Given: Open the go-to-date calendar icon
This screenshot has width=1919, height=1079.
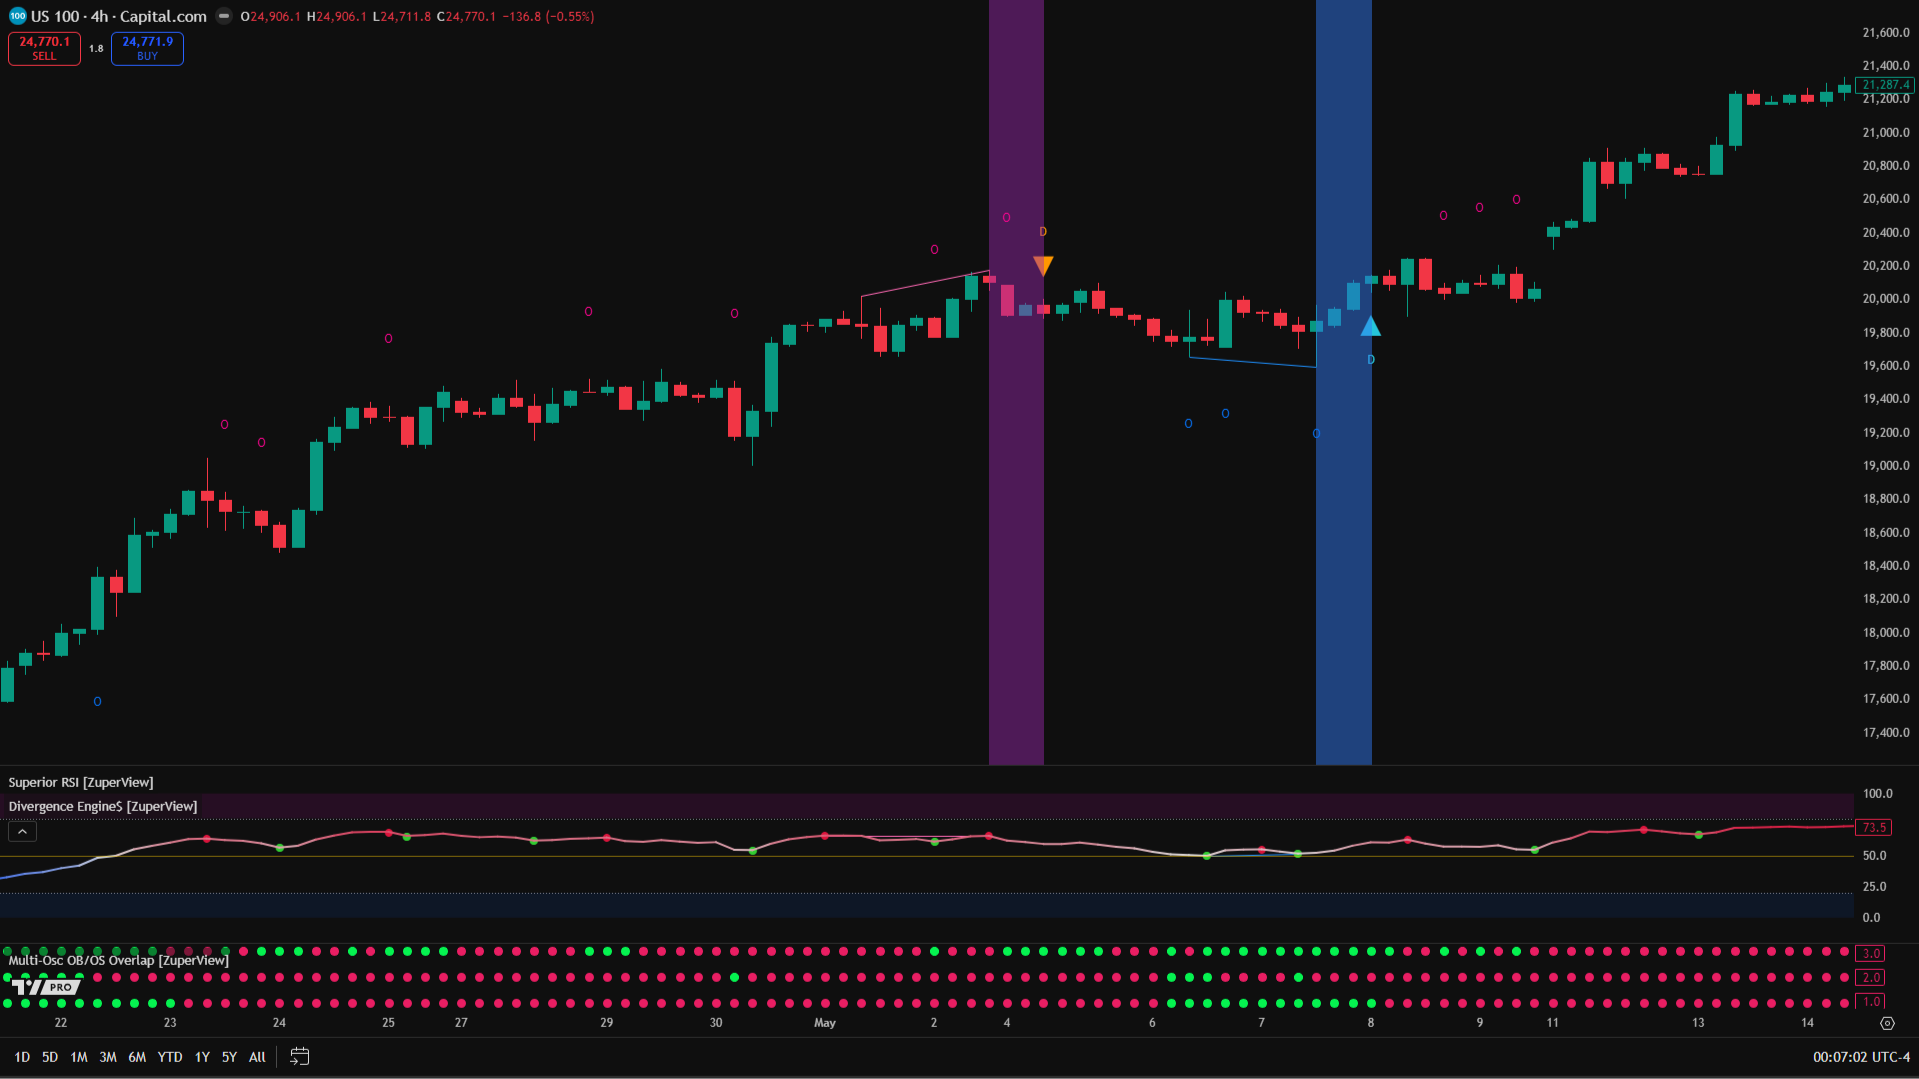Looking at the screenshot, I should (299, 1056).
